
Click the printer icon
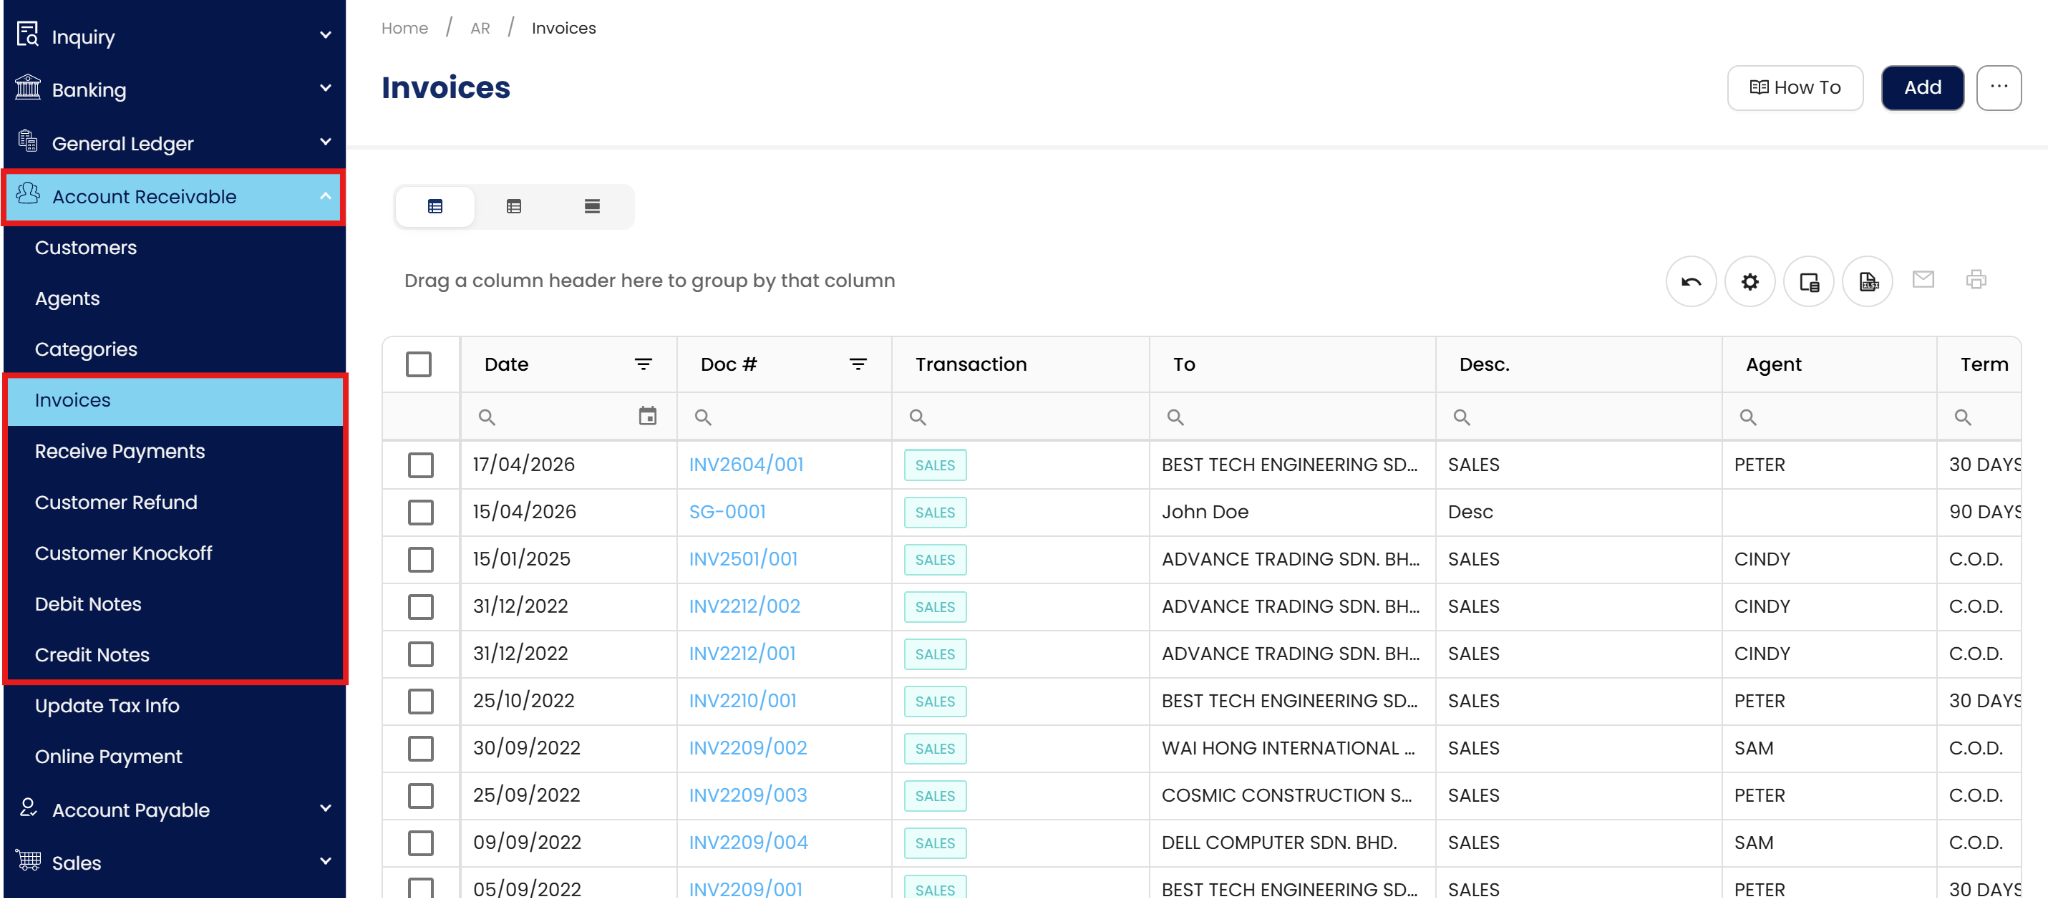coord(1976,280)
